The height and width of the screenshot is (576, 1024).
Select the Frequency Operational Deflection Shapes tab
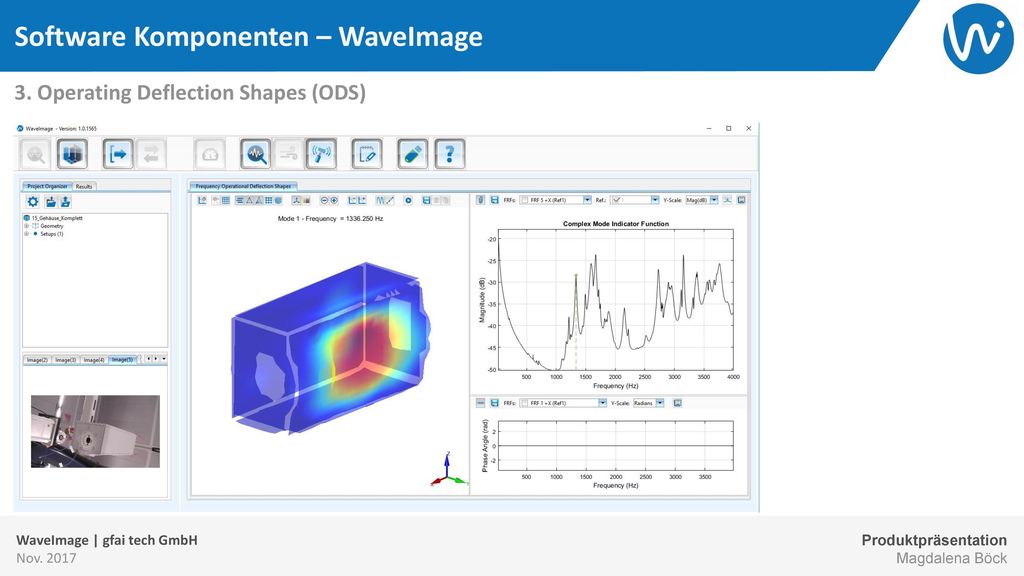click(243, 186)
